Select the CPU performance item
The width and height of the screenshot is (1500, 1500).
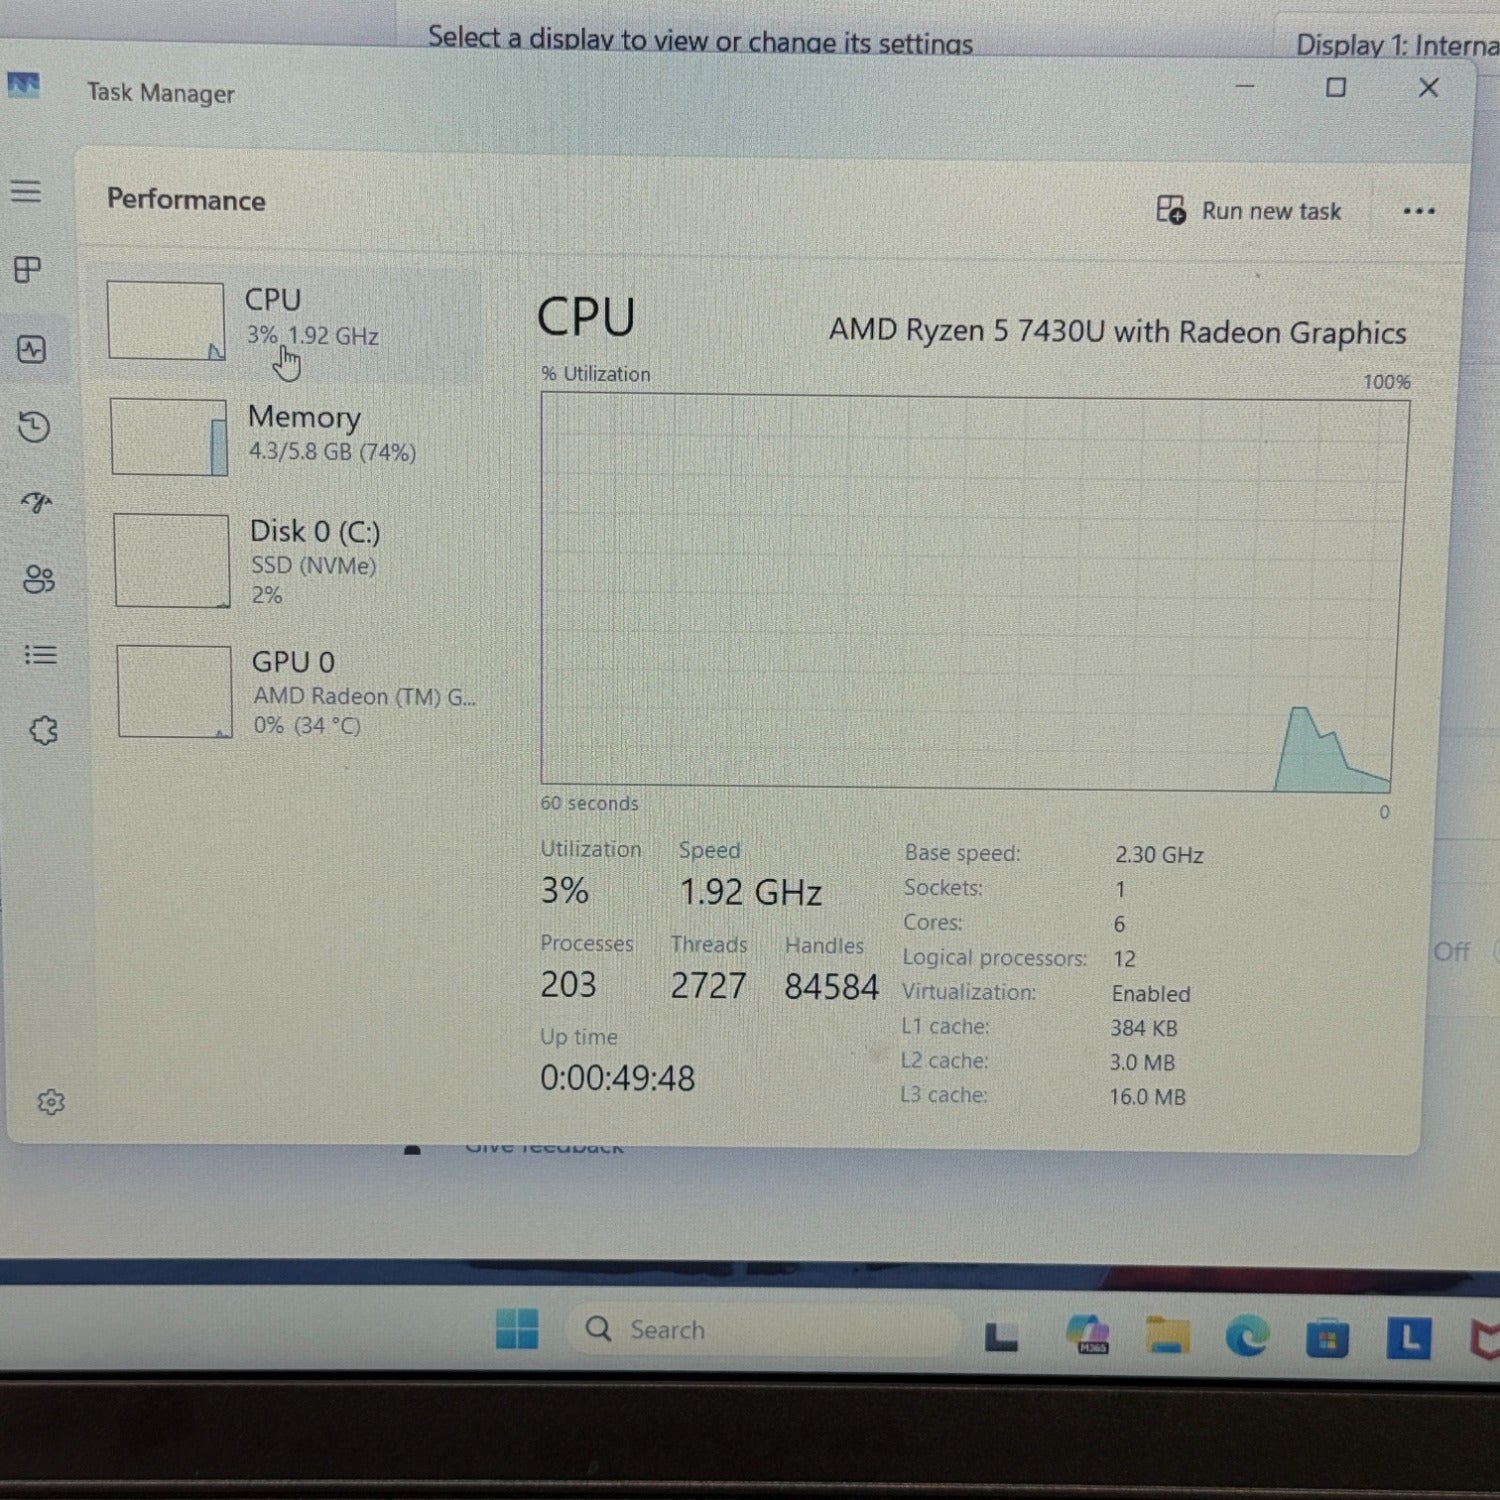[x=290, y=320]
